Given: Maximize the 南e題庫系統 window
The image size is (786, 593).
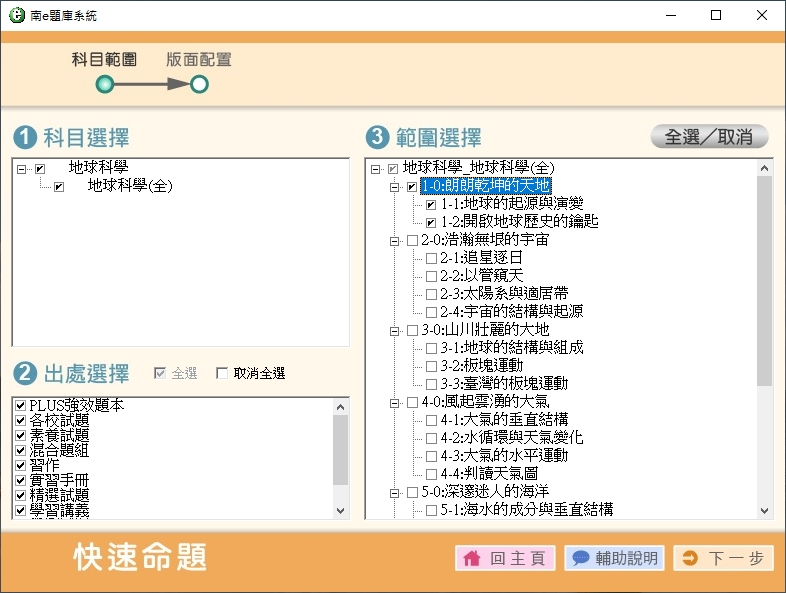Looking at the screenshot, I should (x=716, y=15).
